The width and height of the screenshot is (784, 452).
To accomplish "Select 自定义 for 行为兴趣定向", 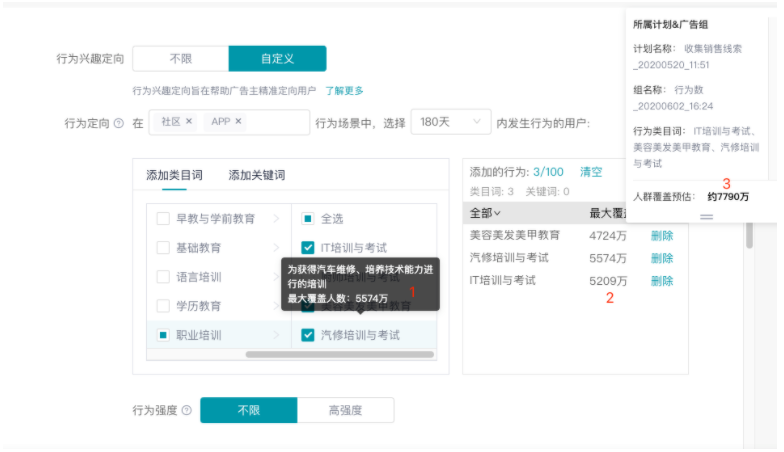I will click(278, 58).
